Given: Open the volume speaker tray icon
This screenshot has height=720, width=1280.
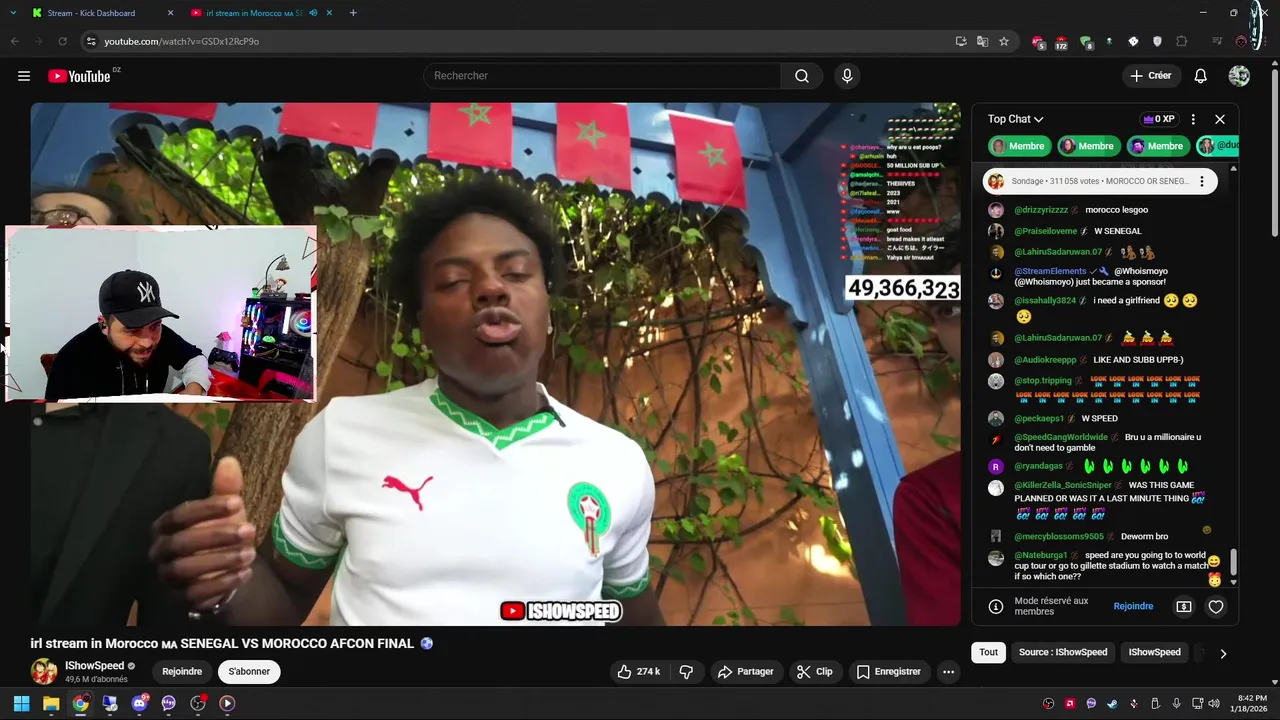Looking at the screenshot, I should pos(1213,703).
